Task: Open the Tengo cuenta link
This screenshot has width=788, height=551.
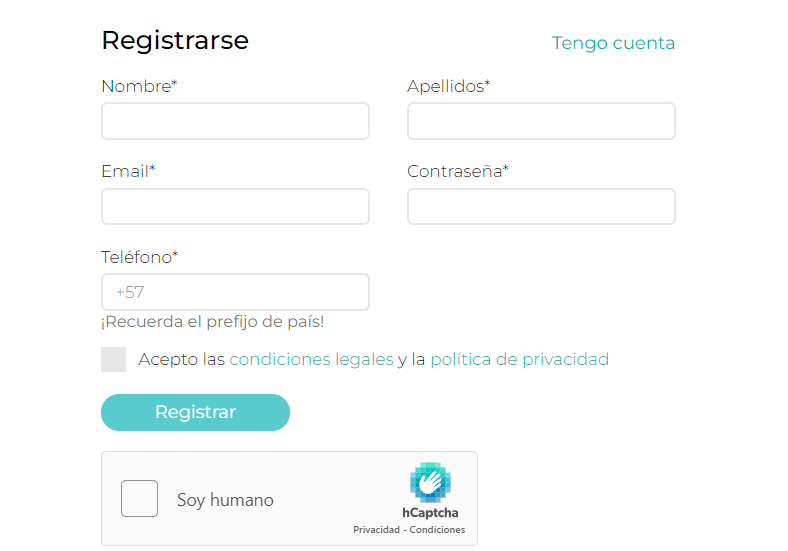Action: tap(613, 43)
